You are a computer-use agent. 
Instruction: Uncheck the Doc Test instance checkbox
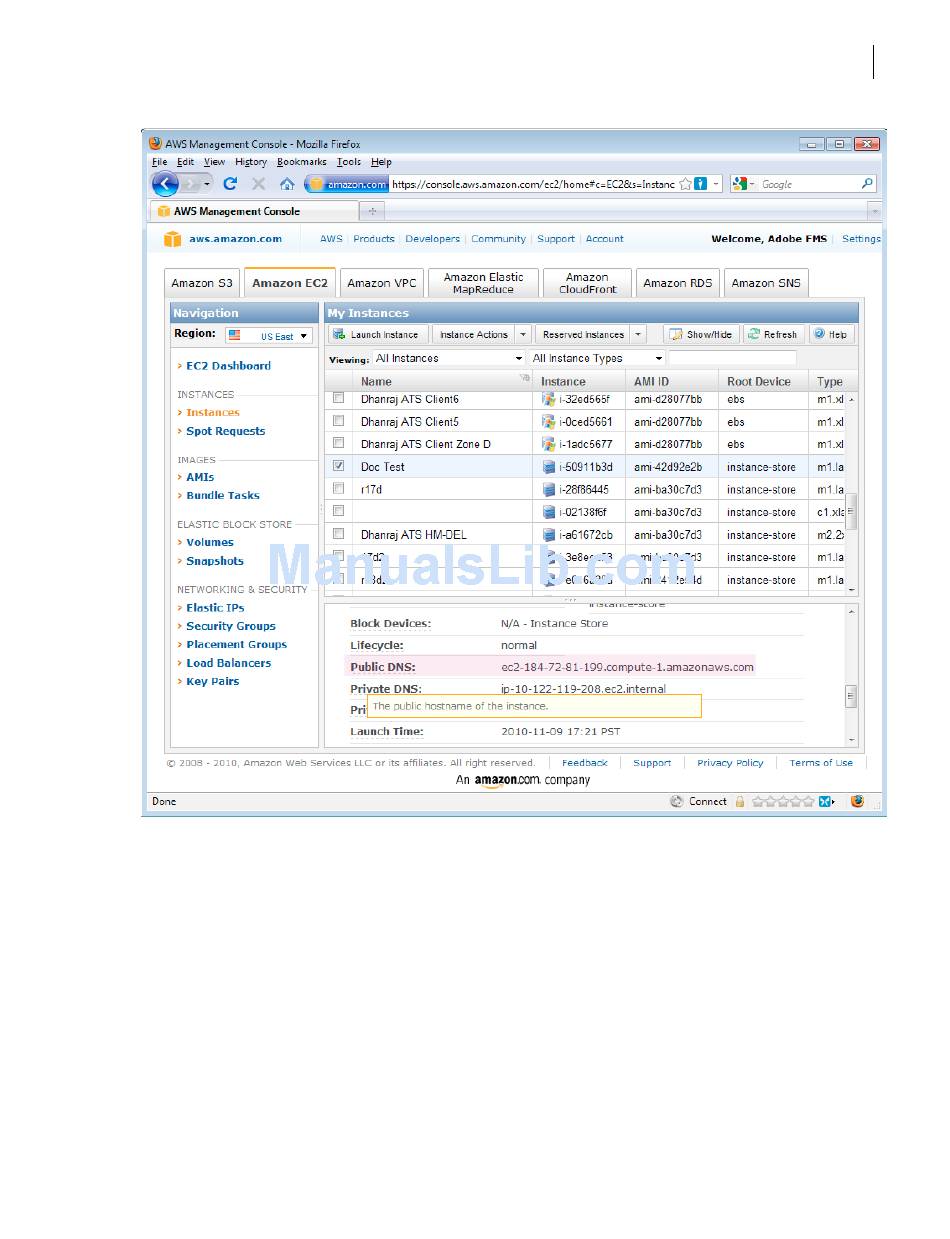(x=338, y=466)
